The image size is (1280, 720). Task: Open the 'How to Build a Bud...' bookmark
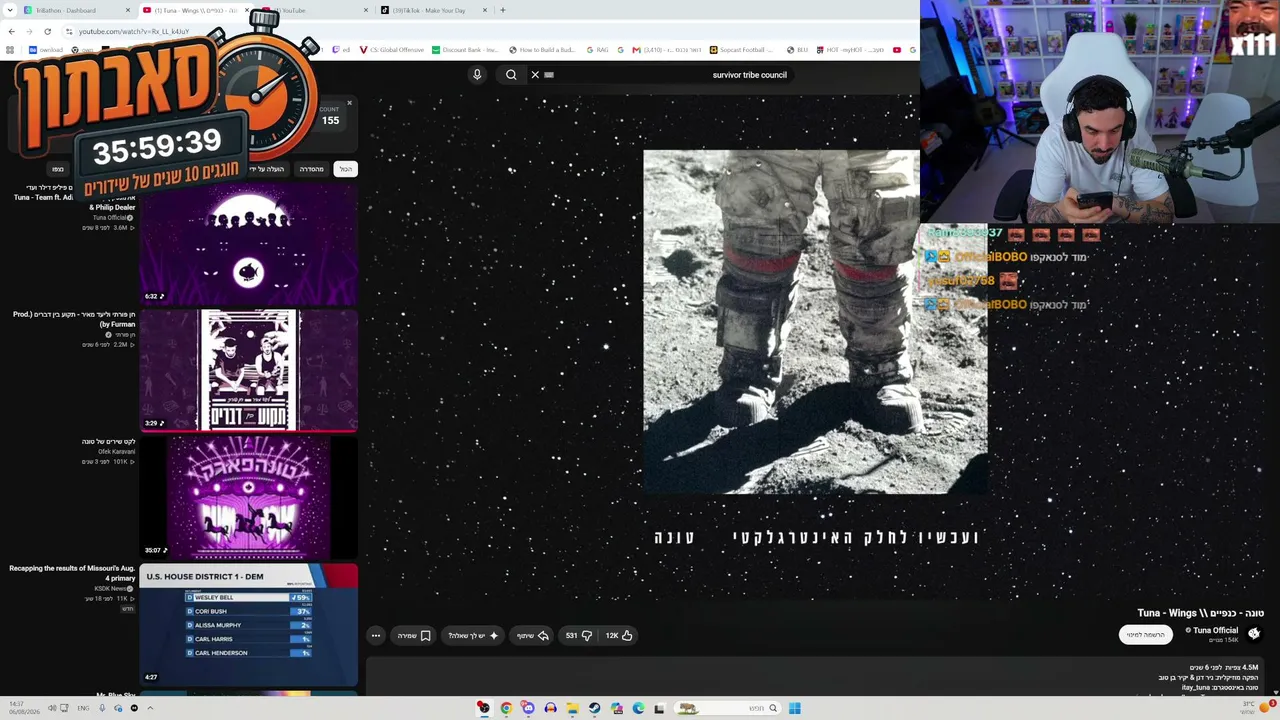pos(542,50)
